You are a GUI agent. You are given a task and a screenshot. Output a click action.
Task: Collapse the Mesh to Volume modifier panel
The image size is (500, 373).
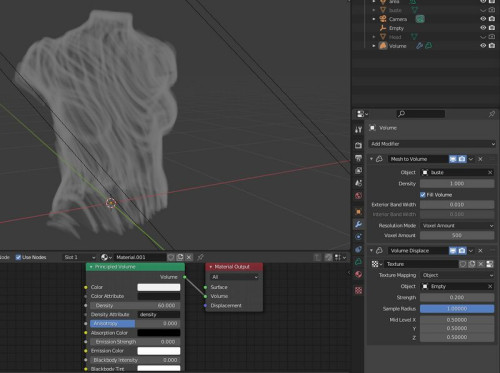click(x=371, y=159)
